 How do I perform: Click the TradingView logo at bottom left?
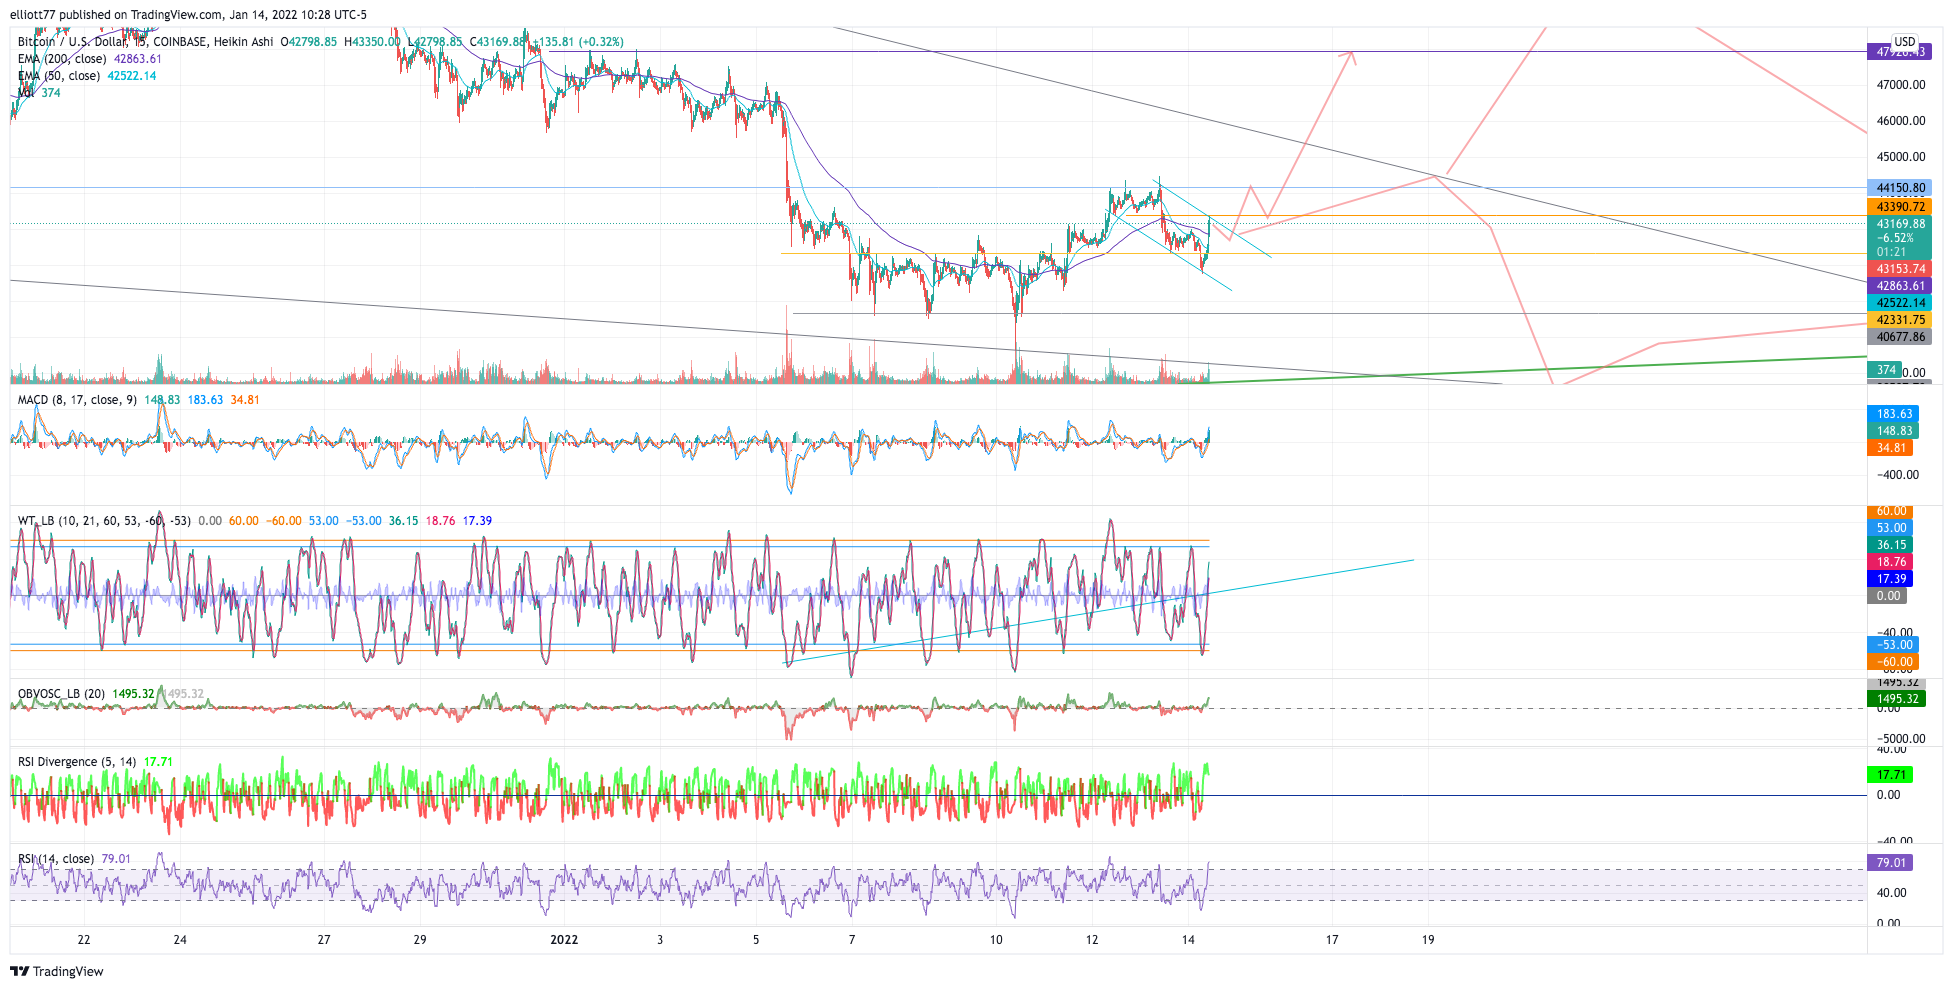coord(57,971)
